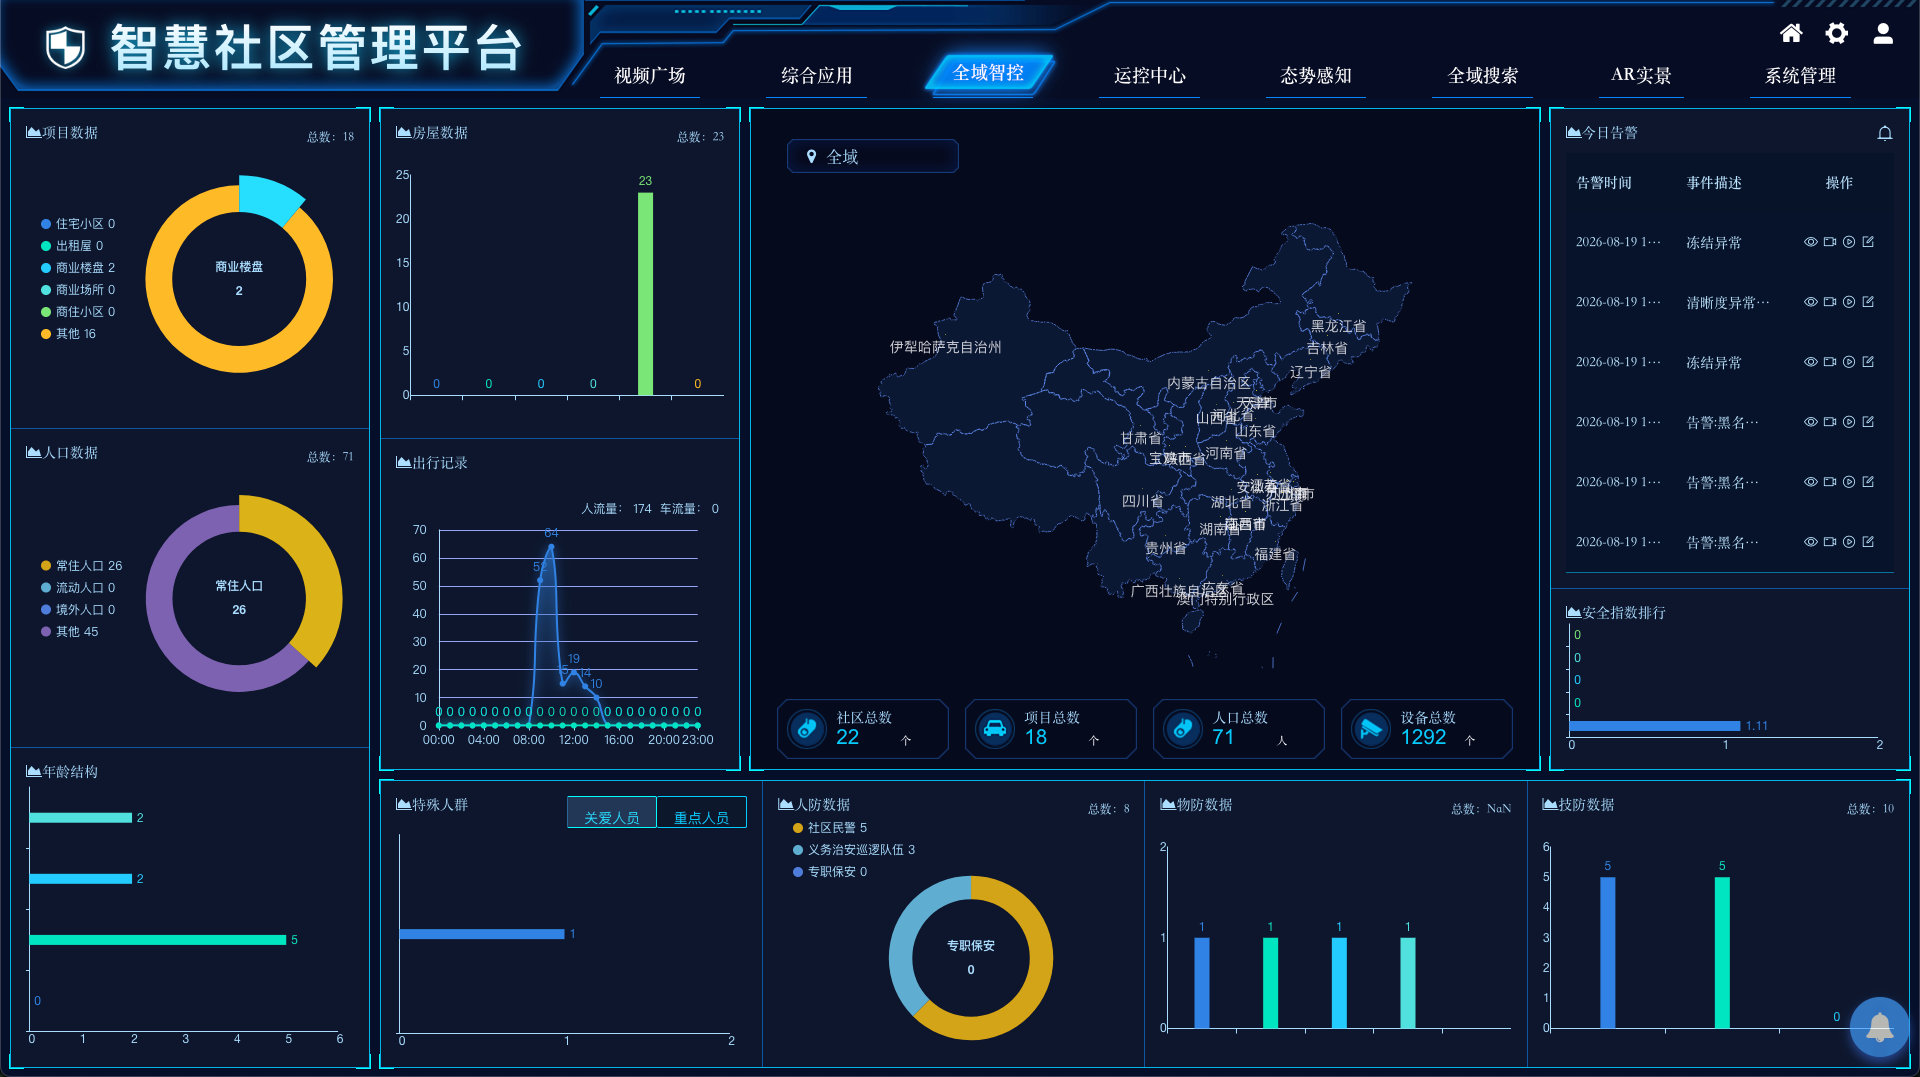Toggle 常住人口 legend in 人口数据 chart
1920x1077 pixels.
(81, 566)
